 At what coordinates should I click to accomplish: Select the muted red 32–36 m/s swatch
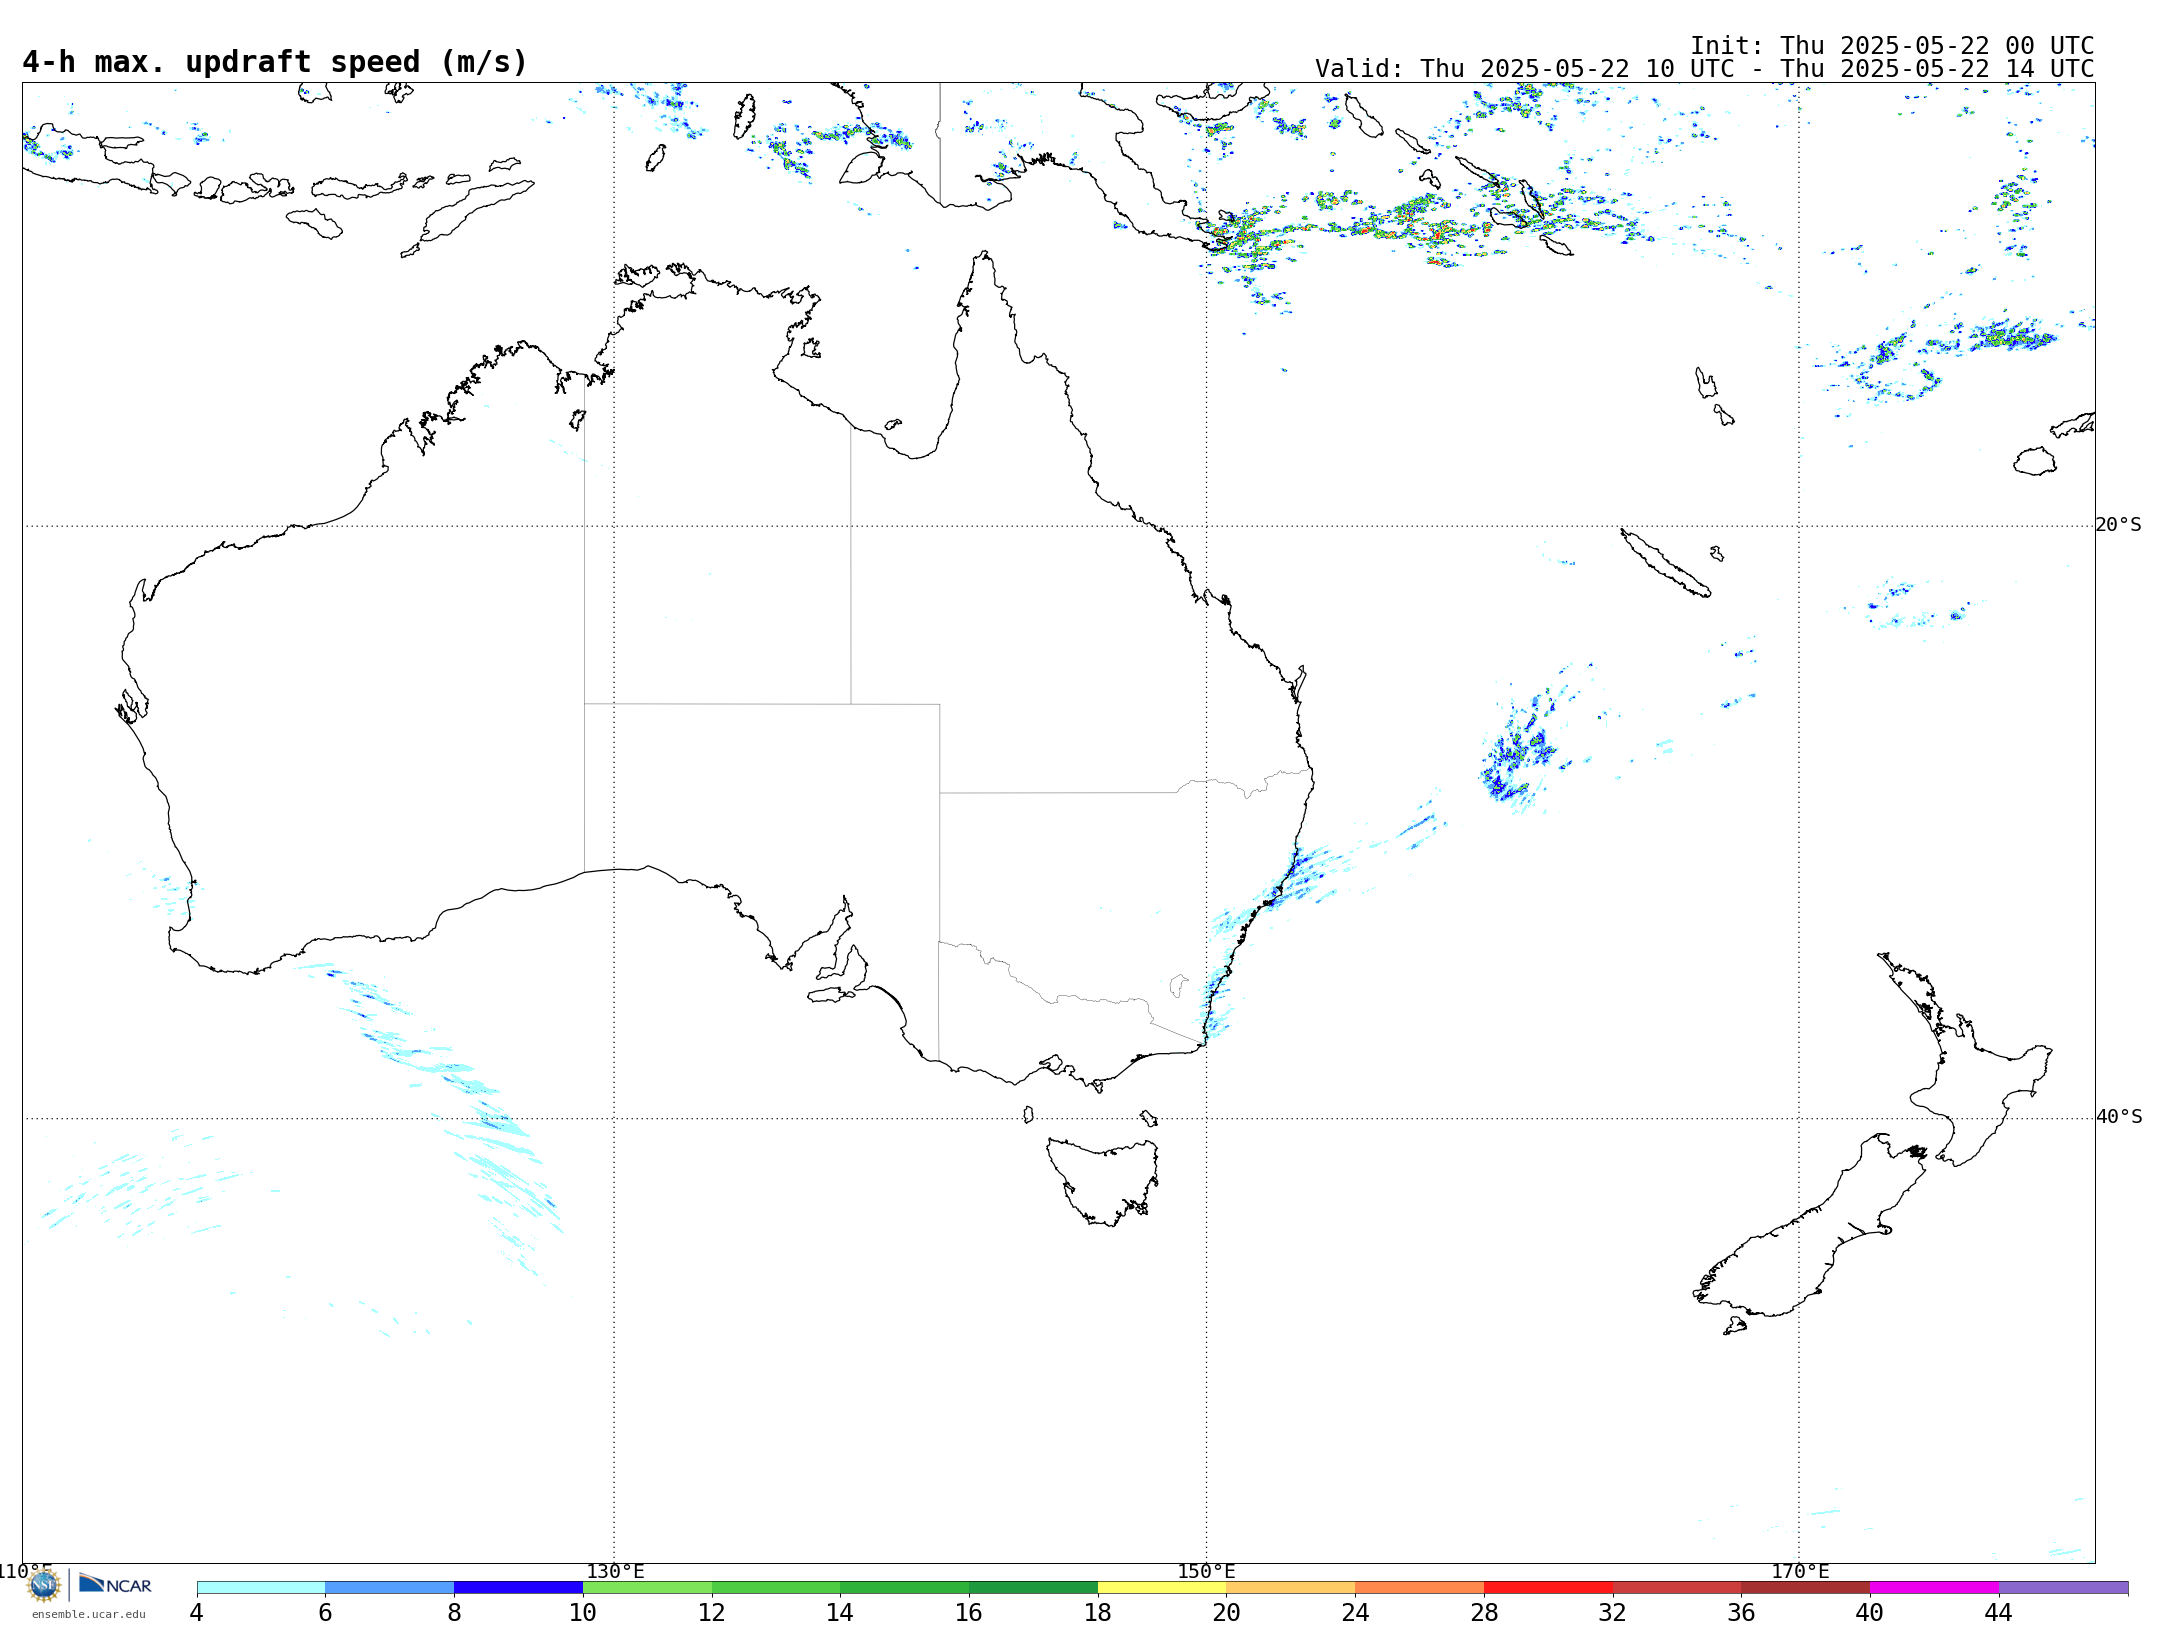[1677, 1588]
